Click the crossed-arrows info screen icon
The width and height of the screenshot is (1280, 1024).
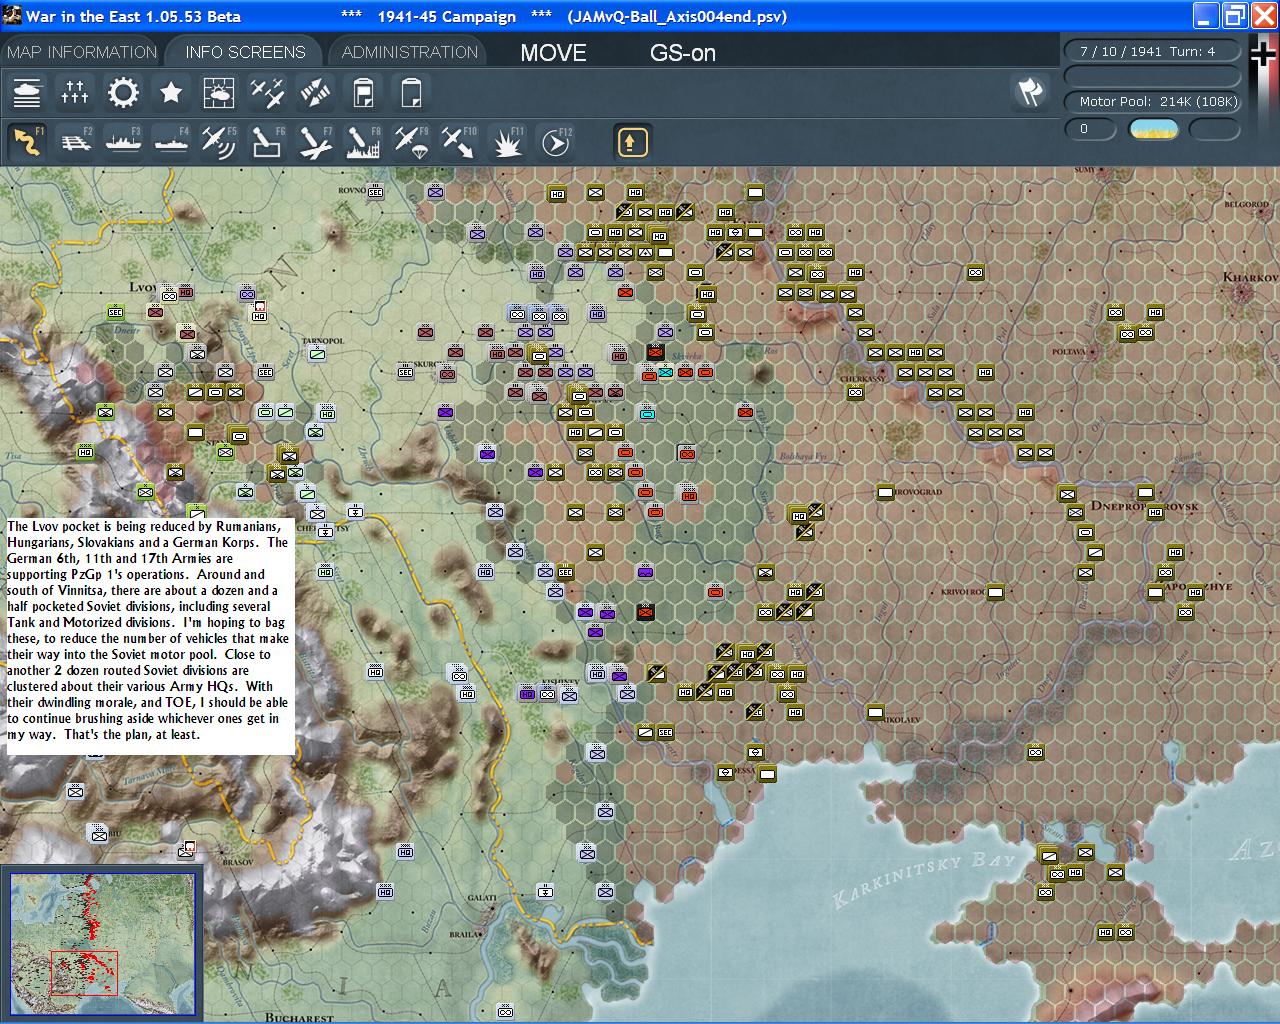tap(315, 93)
